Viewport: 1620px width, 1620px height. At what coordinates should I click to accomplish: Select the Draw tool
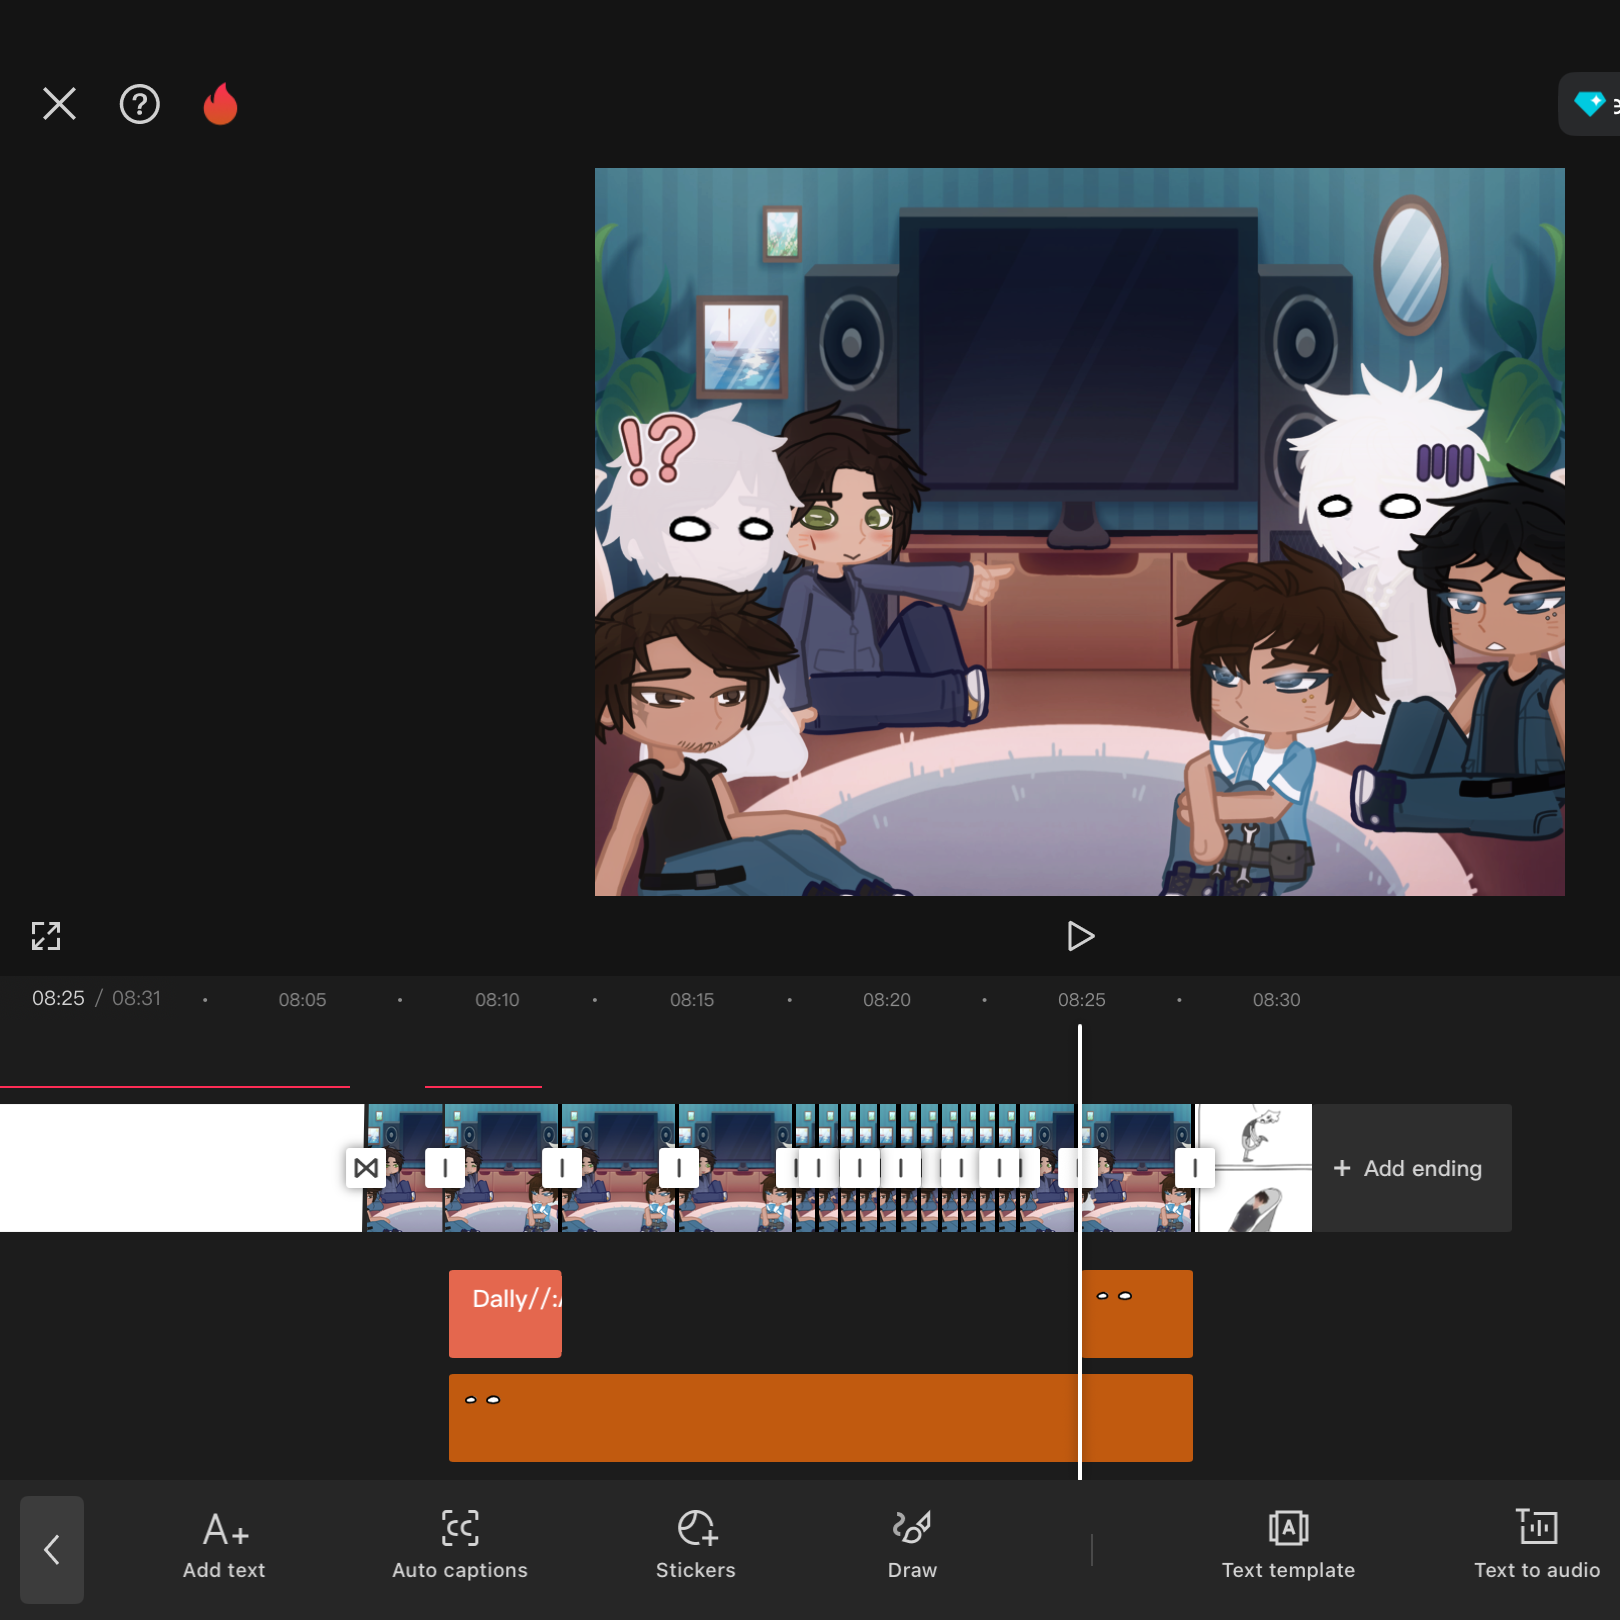pyautogui.click(x=912, y=1545)
